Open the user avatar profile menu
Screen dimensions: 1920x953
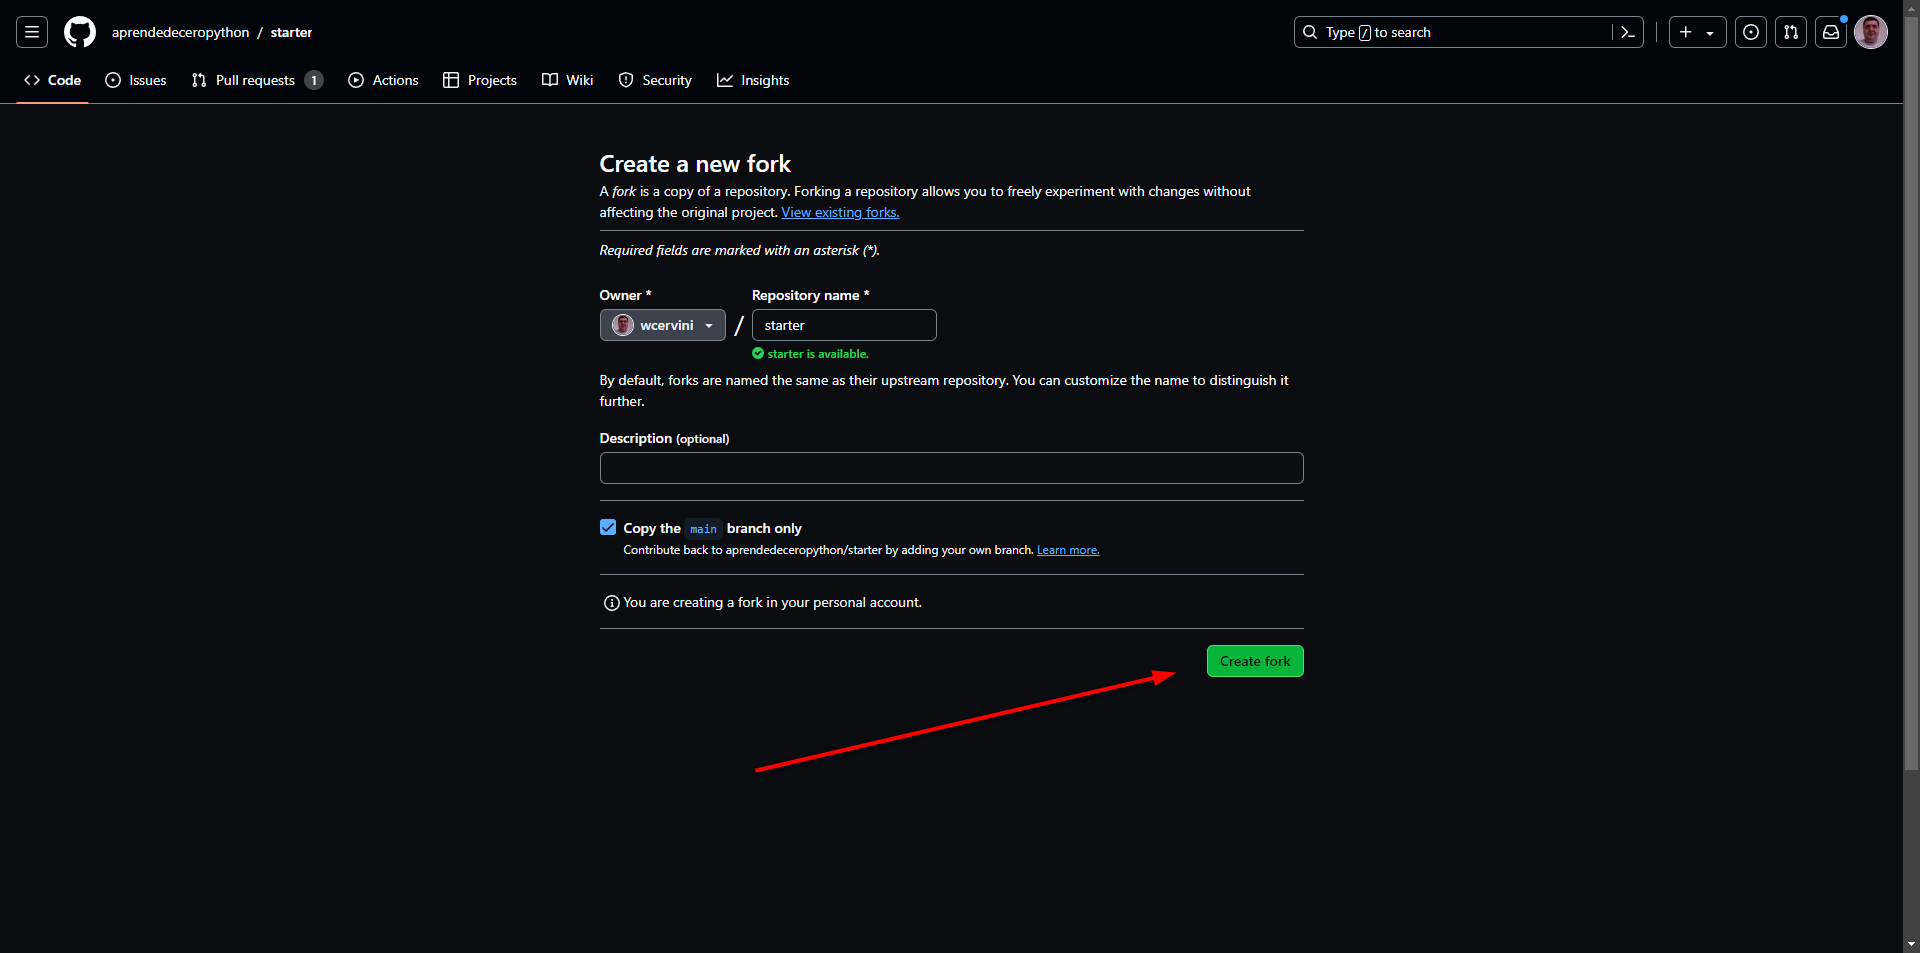point(1871,32)
